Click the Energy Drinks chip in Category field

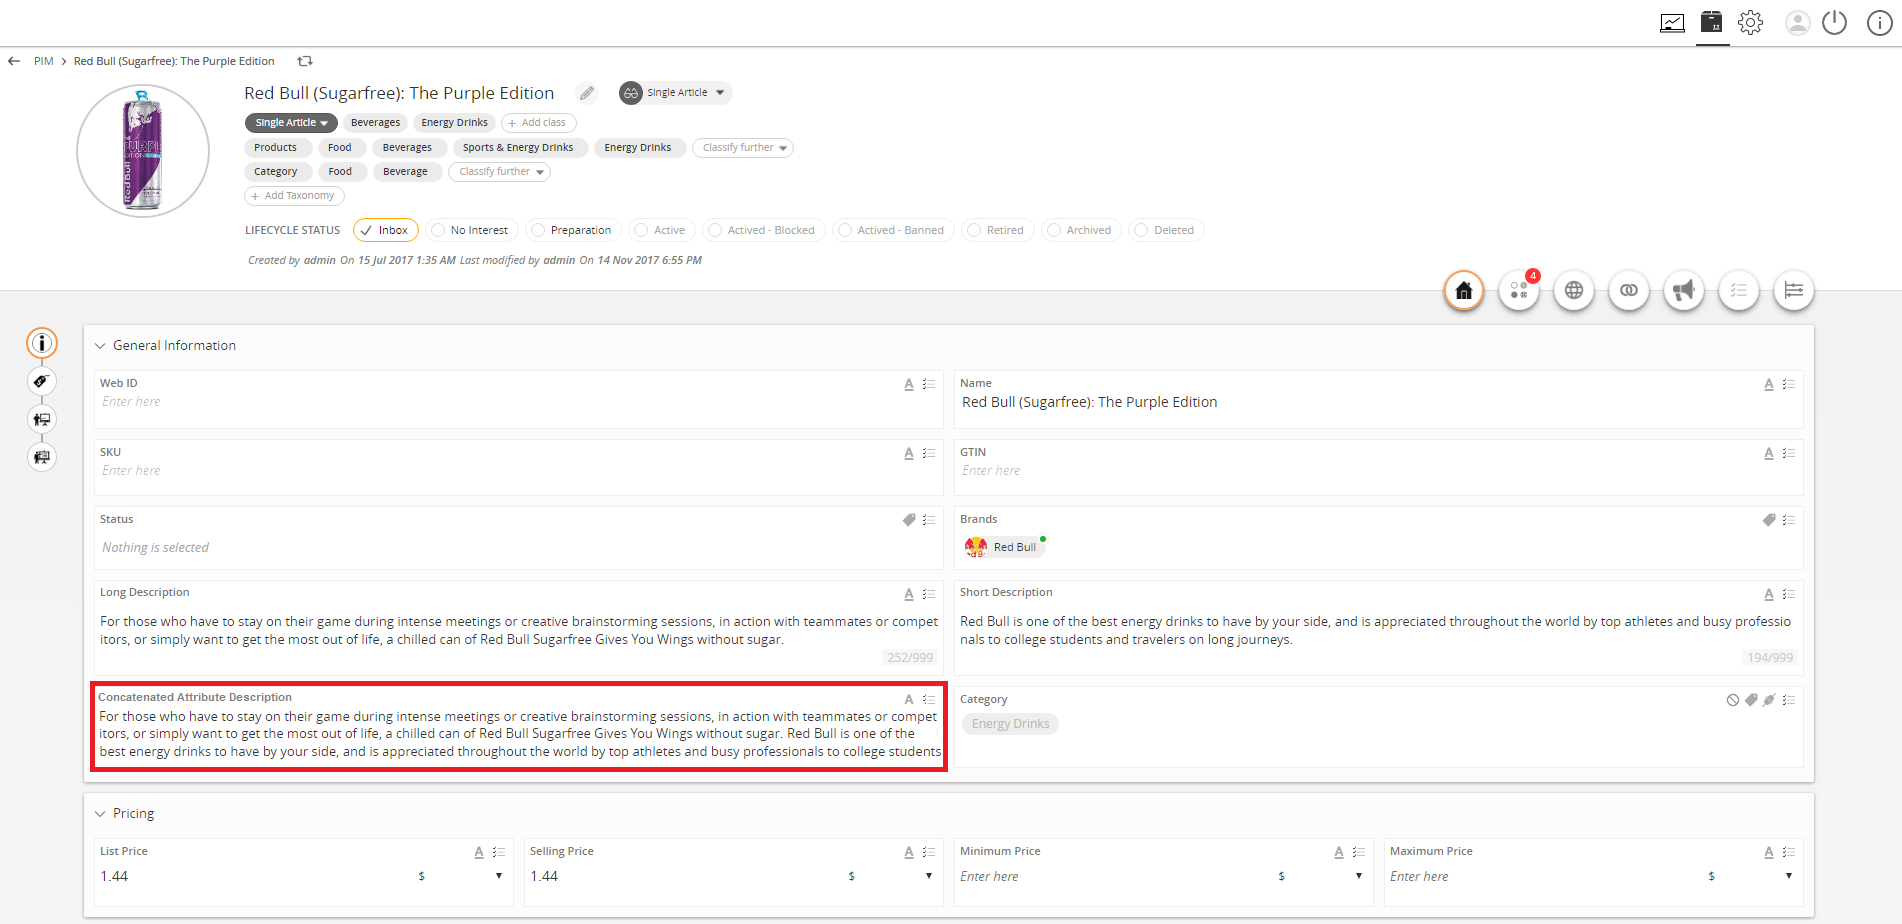[x=1010, y=724]
